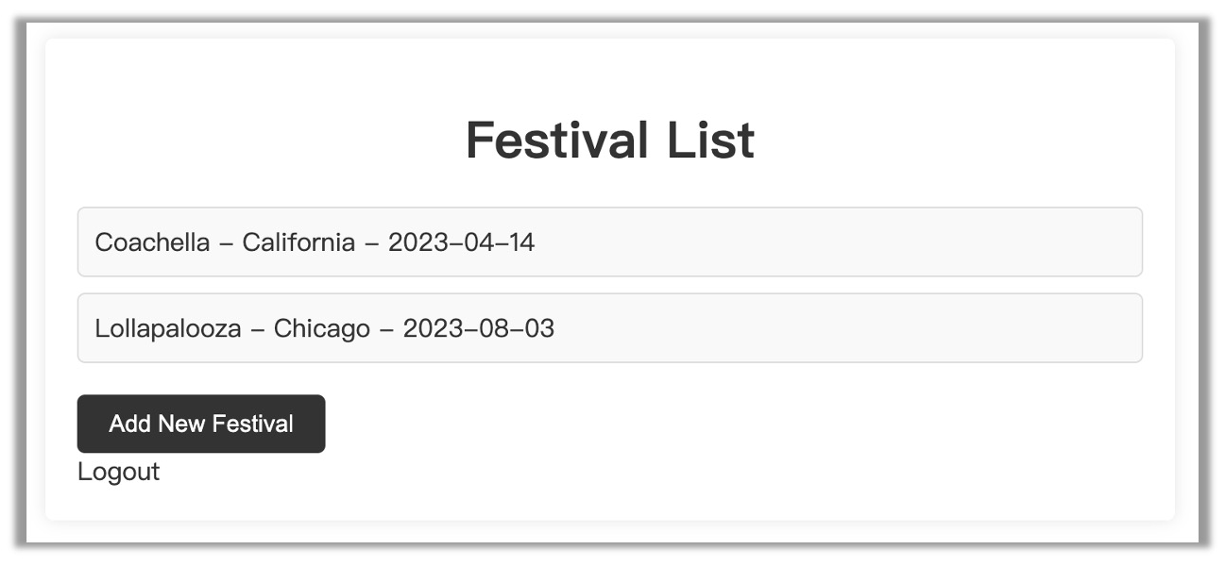Screen dimensions: 1226x566
Task: Log out using the Logout link
Action: point(118,471)
